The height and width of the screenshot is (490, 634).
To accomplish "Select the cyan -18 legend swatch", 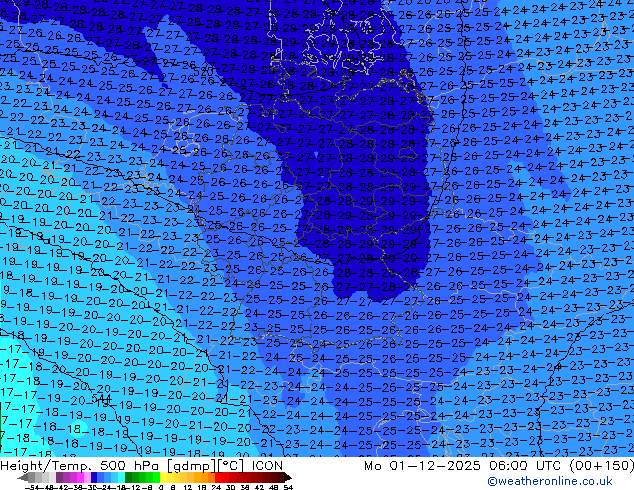I will (122, 477).
